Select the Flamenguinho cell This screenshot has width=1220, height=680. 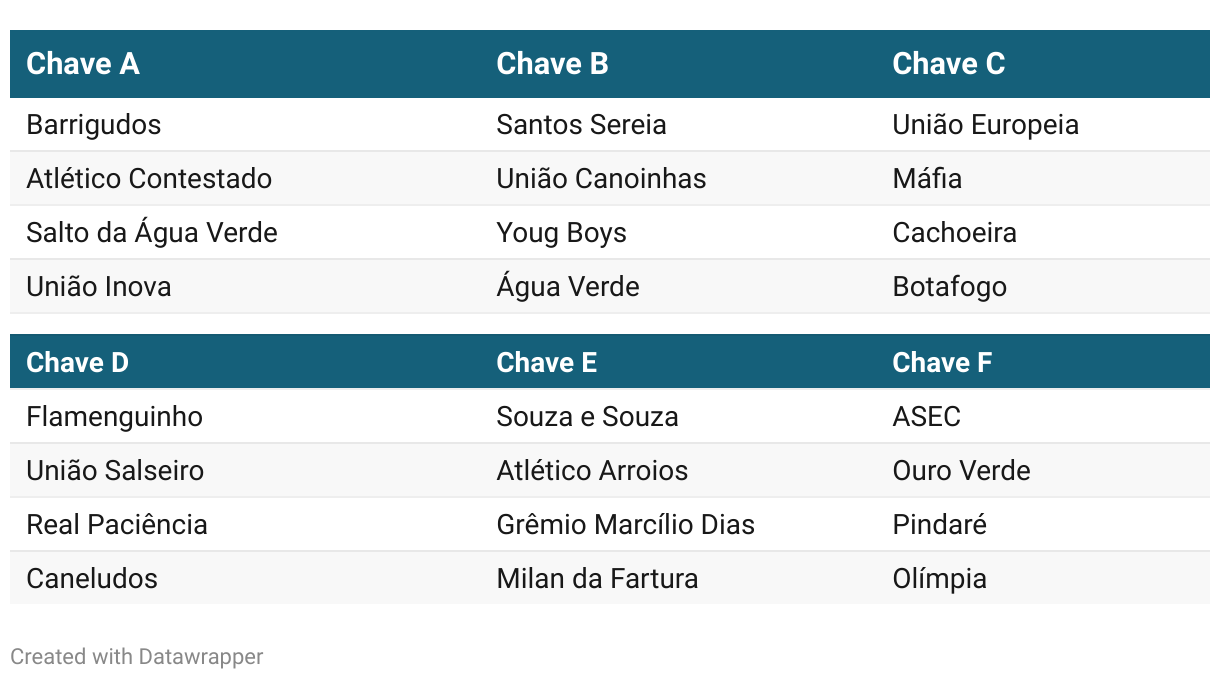[x=115, y=417]
